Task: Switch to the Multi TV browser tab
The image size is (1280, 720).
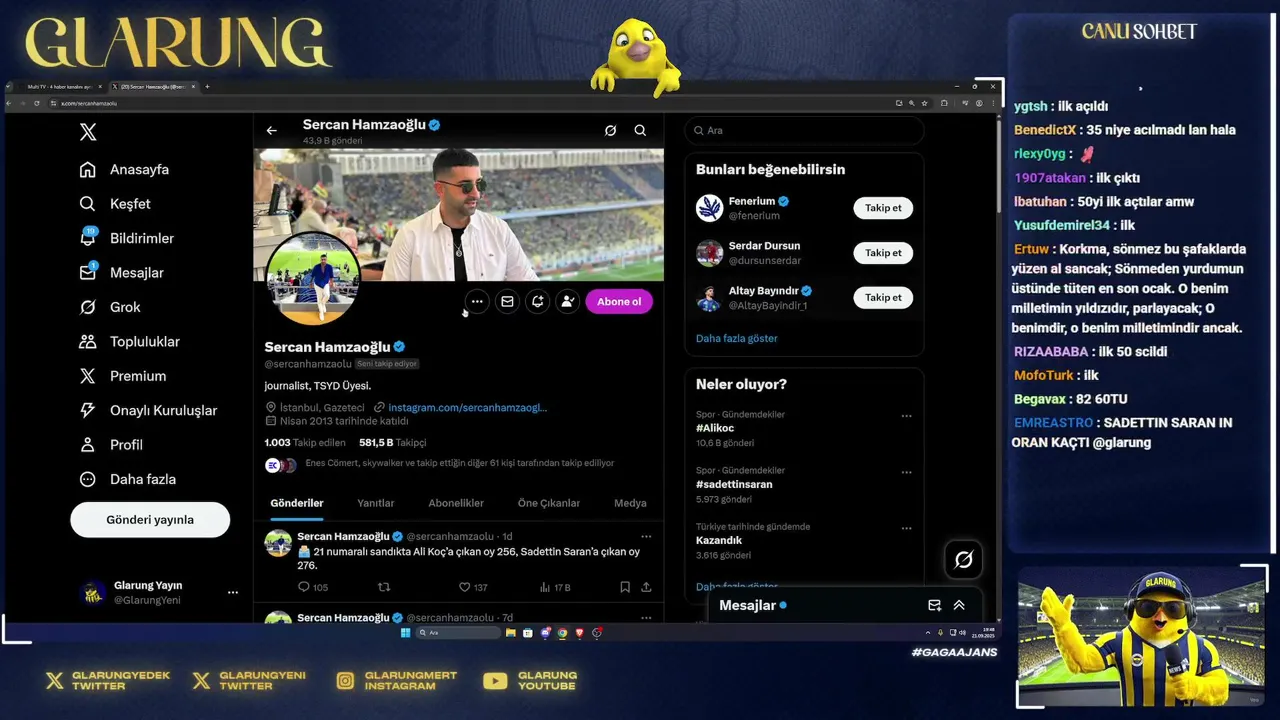Action: point(60,87)
